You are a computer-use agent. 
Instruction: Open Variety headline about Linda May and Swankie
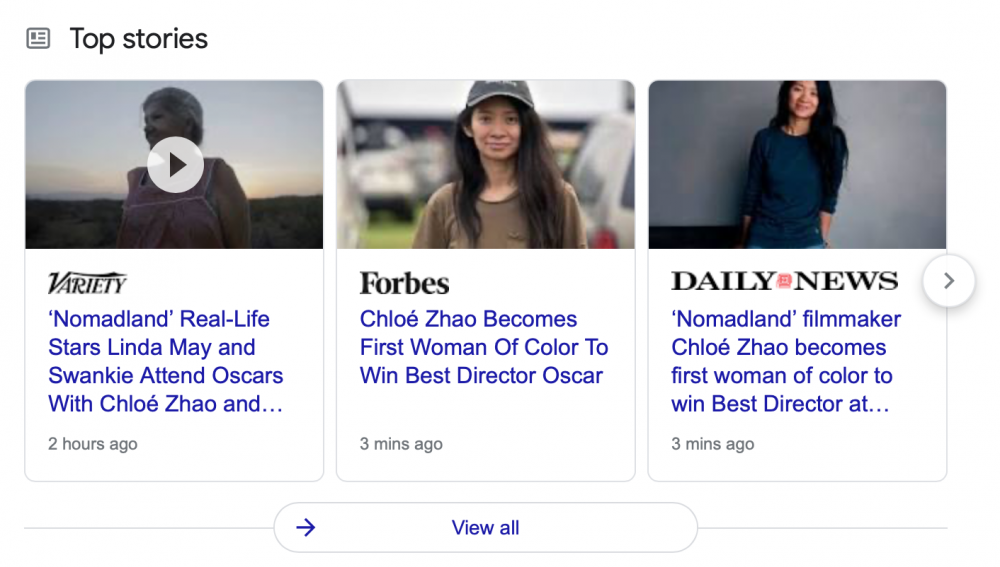click(x=166, y=361)
